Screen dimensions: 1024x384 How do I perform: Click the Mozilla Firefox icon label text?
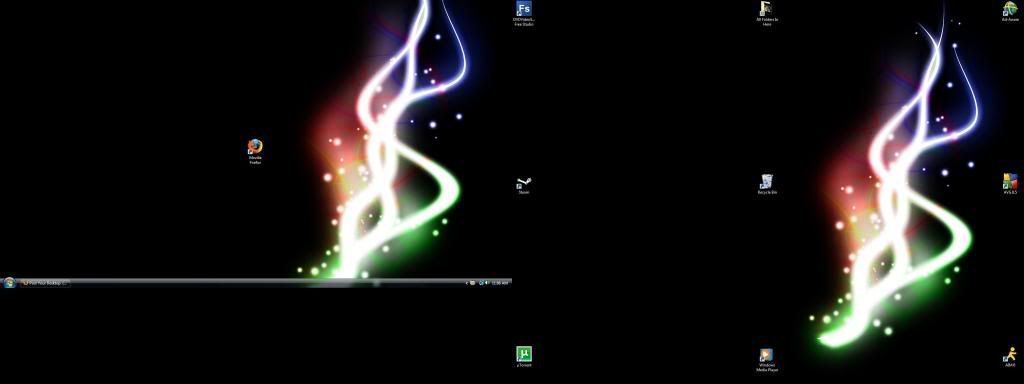click(x=255, y=160)
